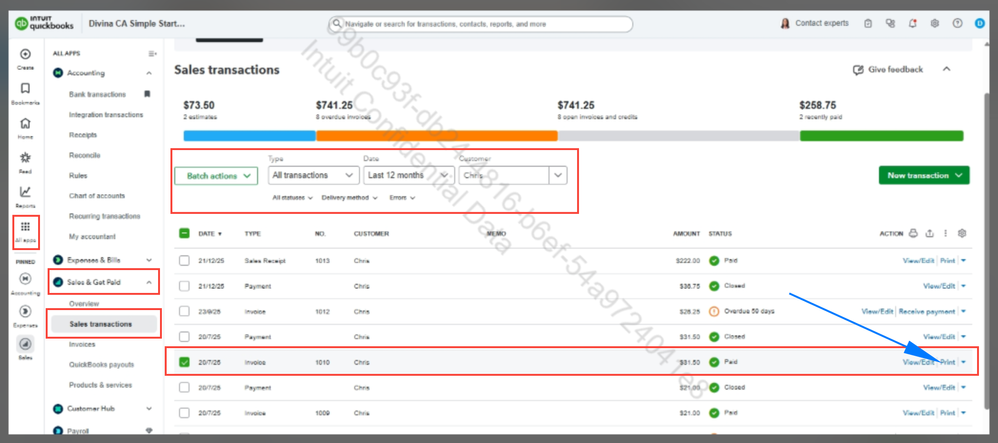Open New transaction dropdown button
The height and width of the screenshot is (443, 998).
tap(924, 176)
